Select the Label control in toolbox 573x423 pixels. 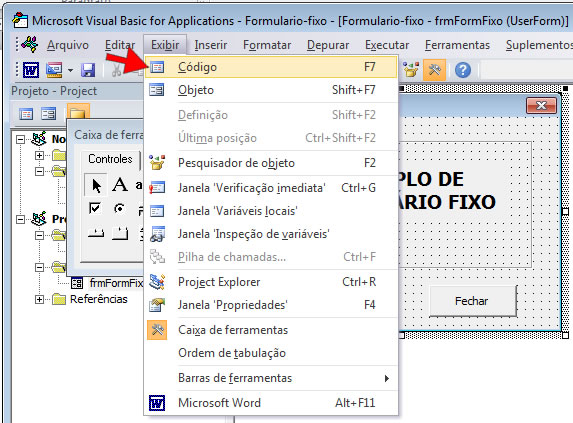120,184
